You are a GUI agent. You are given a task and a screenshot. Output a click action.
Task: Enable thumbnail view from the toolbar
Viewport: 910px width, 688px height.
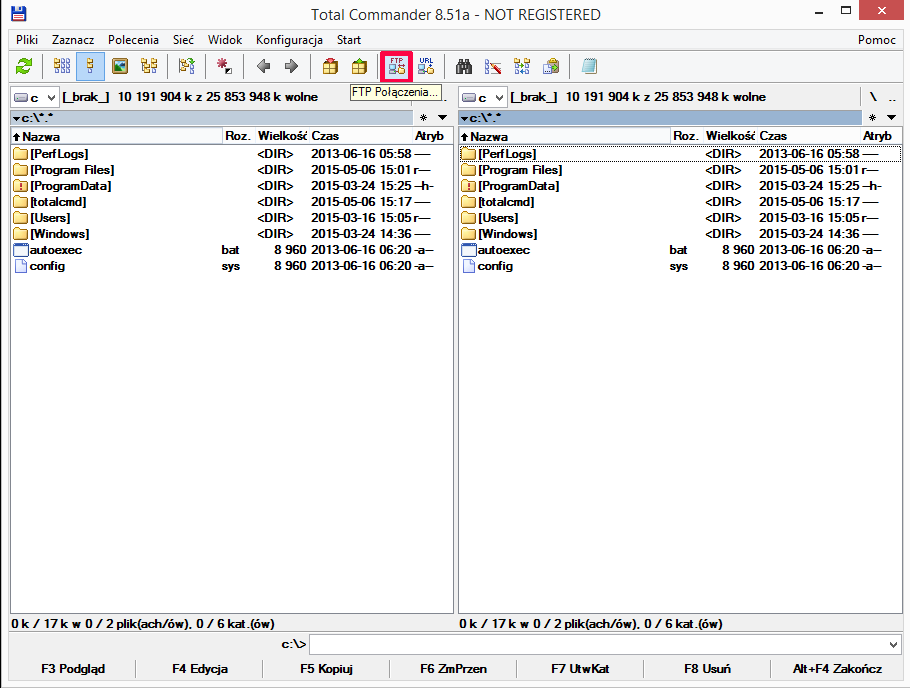point(120,66)
